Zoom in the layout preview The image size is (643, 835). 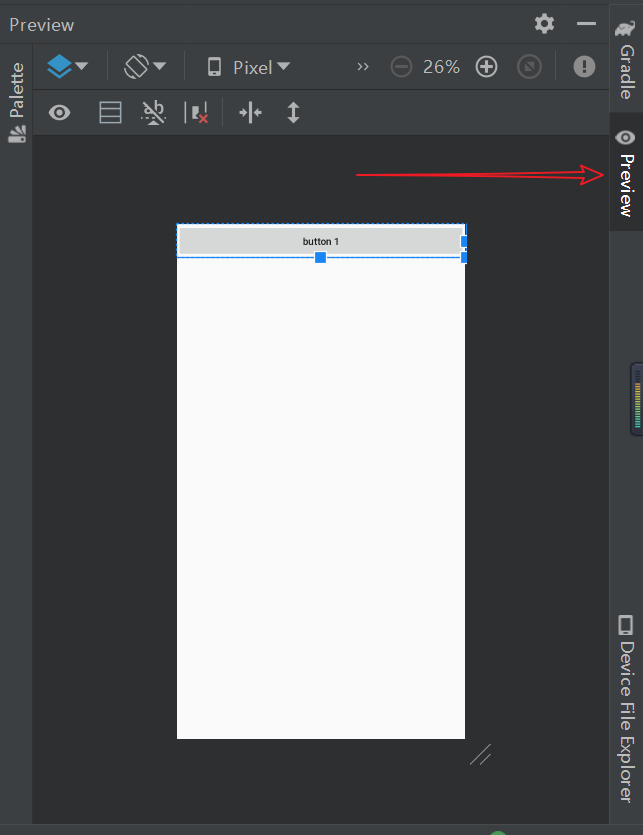(x=486, y=67)
